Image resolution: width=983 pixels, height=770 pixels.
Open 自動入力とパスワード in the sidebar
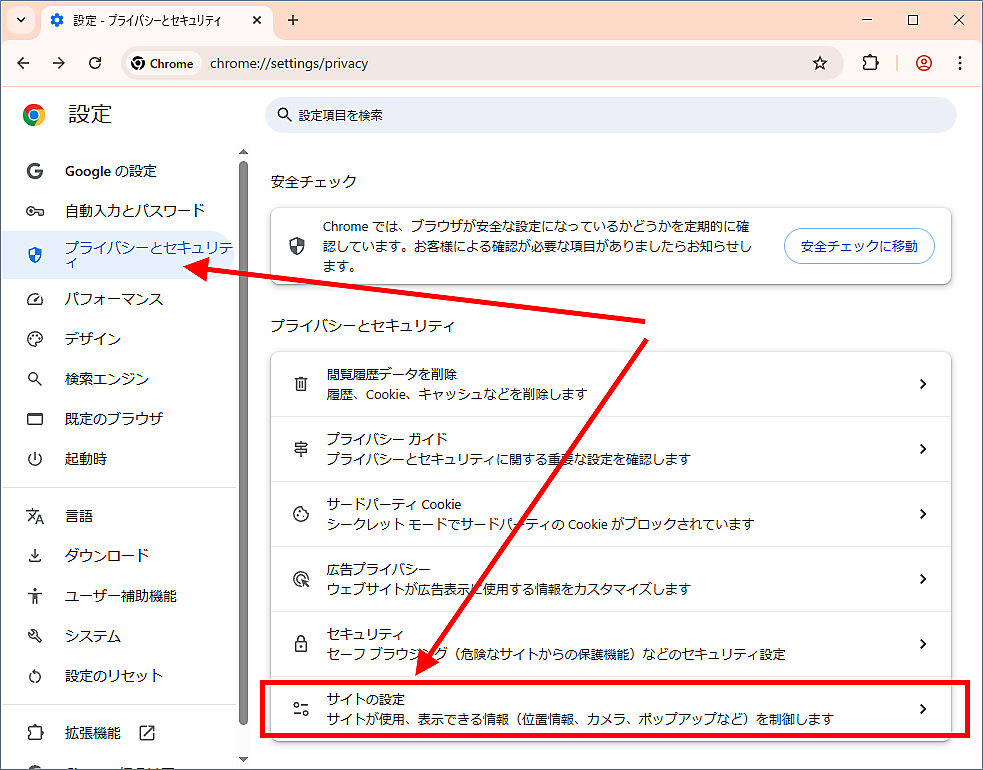[x=134, y=211]
